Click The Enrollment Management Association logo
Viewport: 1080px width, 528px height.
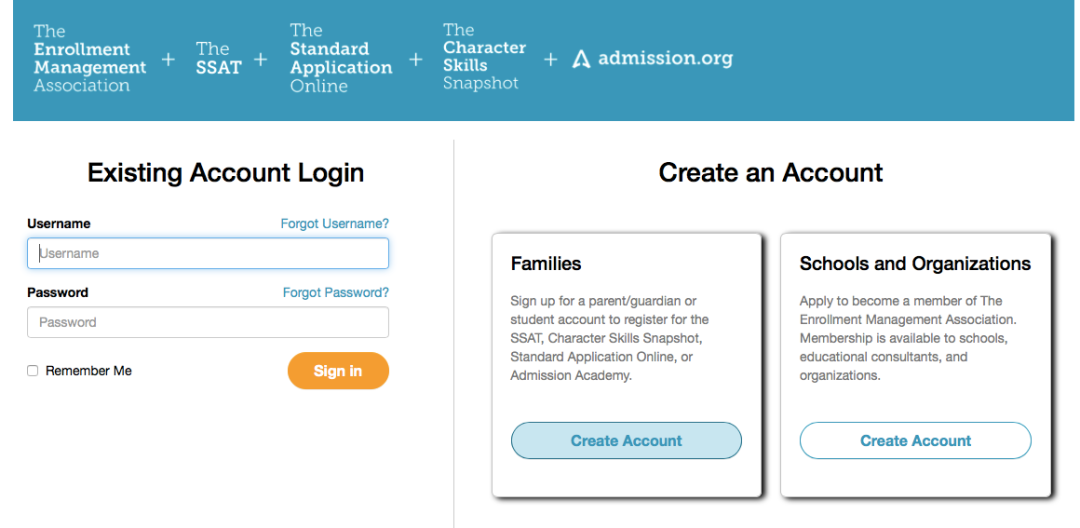tap(90, 59)
